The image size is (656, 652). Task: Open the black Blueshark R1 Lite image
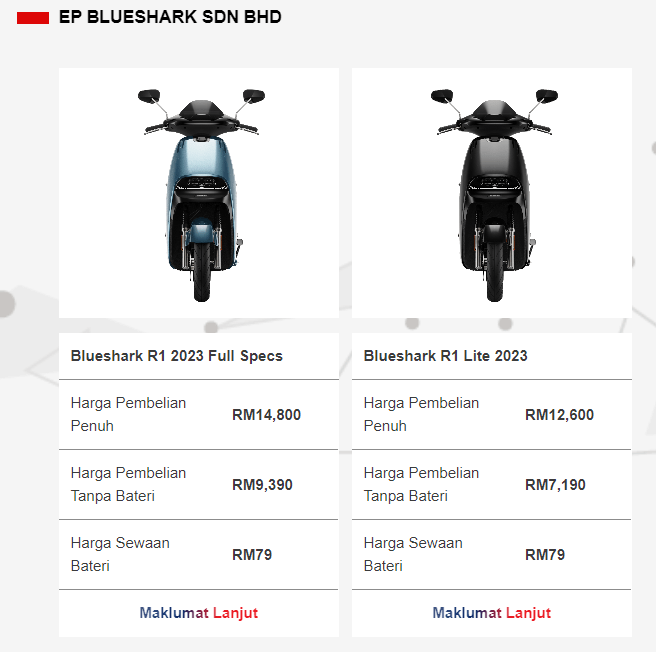point(492,193)
